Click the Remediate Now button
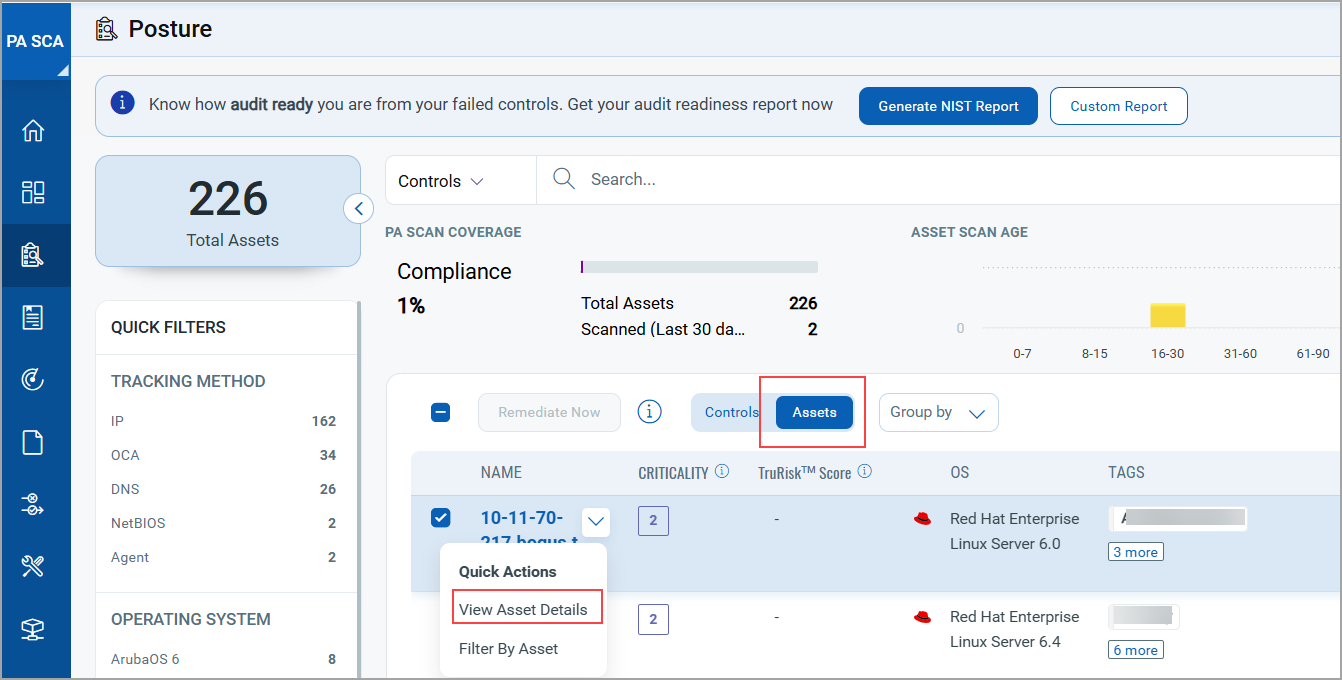1342x680 pixels. click(x=549, y=412)
